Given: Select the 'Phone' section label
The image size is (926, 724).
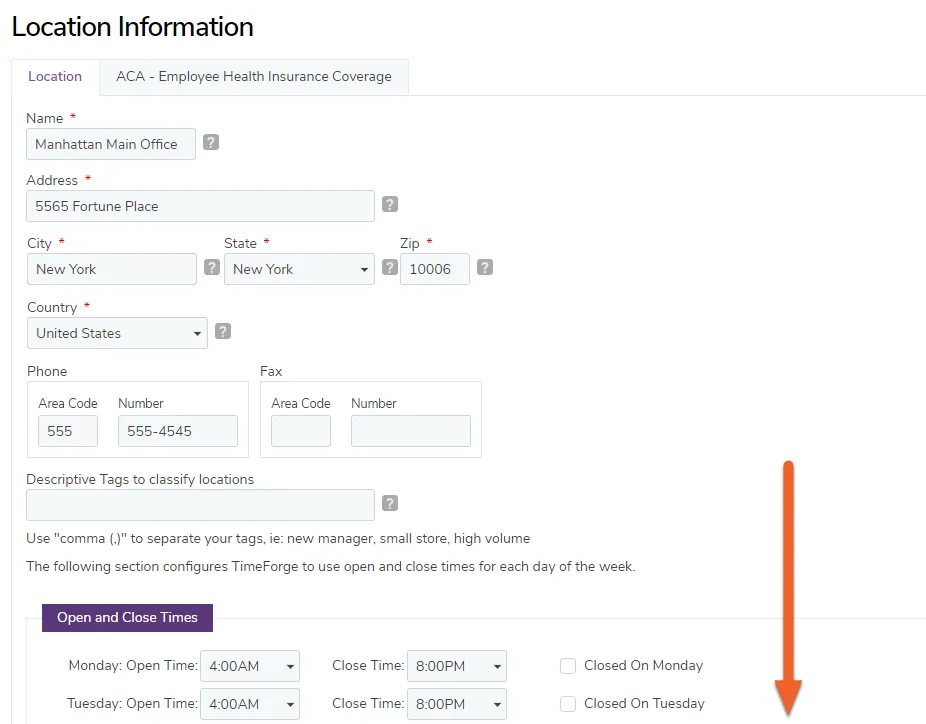Looking at the screenshot, I should 47,371.
